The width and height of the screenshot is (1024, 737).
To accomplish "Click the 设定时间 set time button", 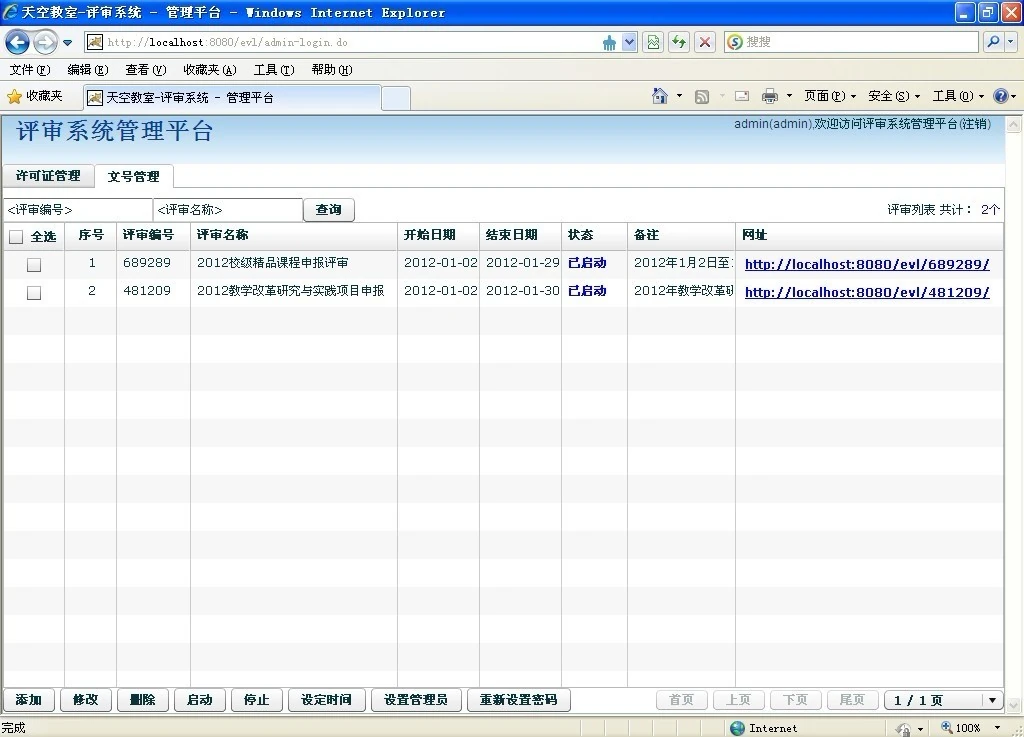I will (327, 700).
